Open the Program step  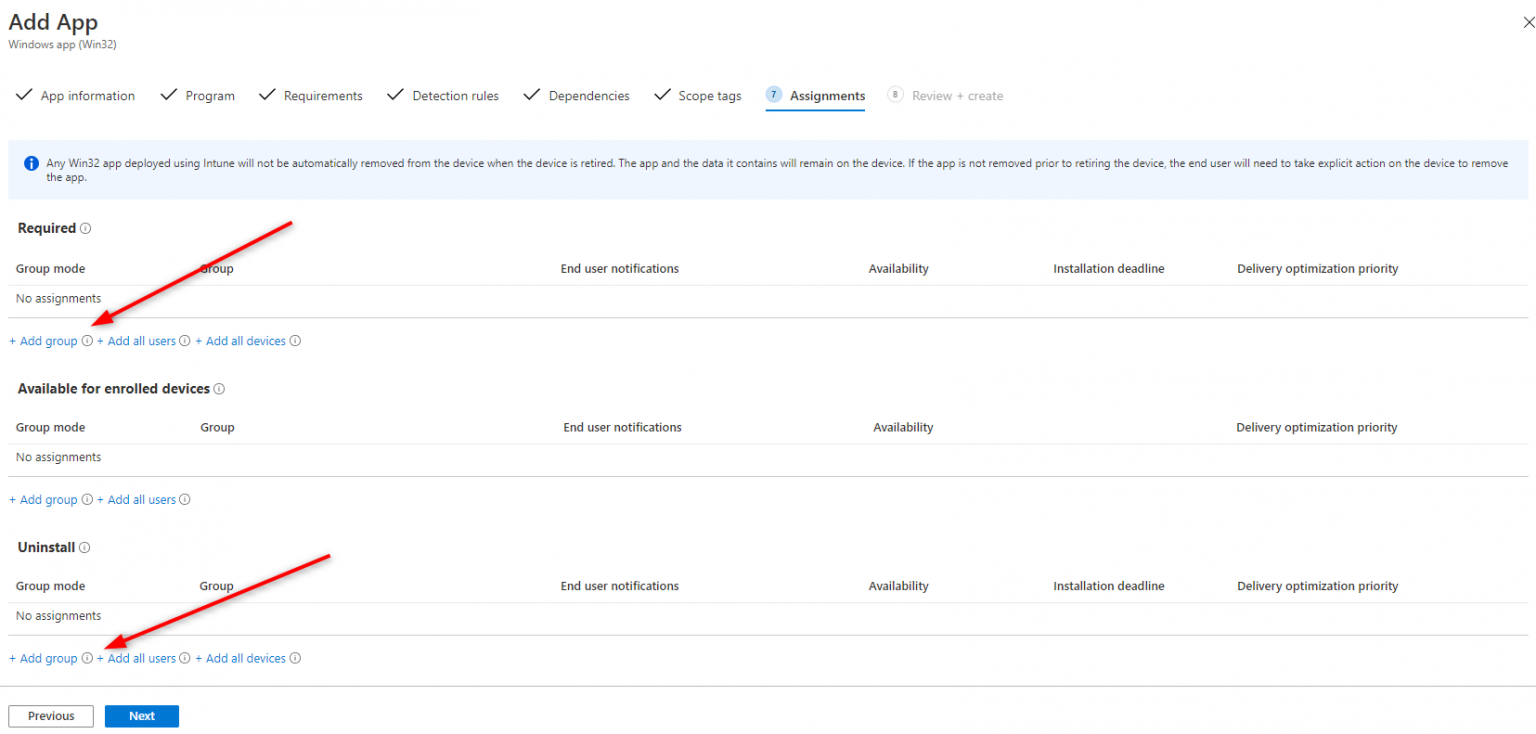[x=209, y=95]
